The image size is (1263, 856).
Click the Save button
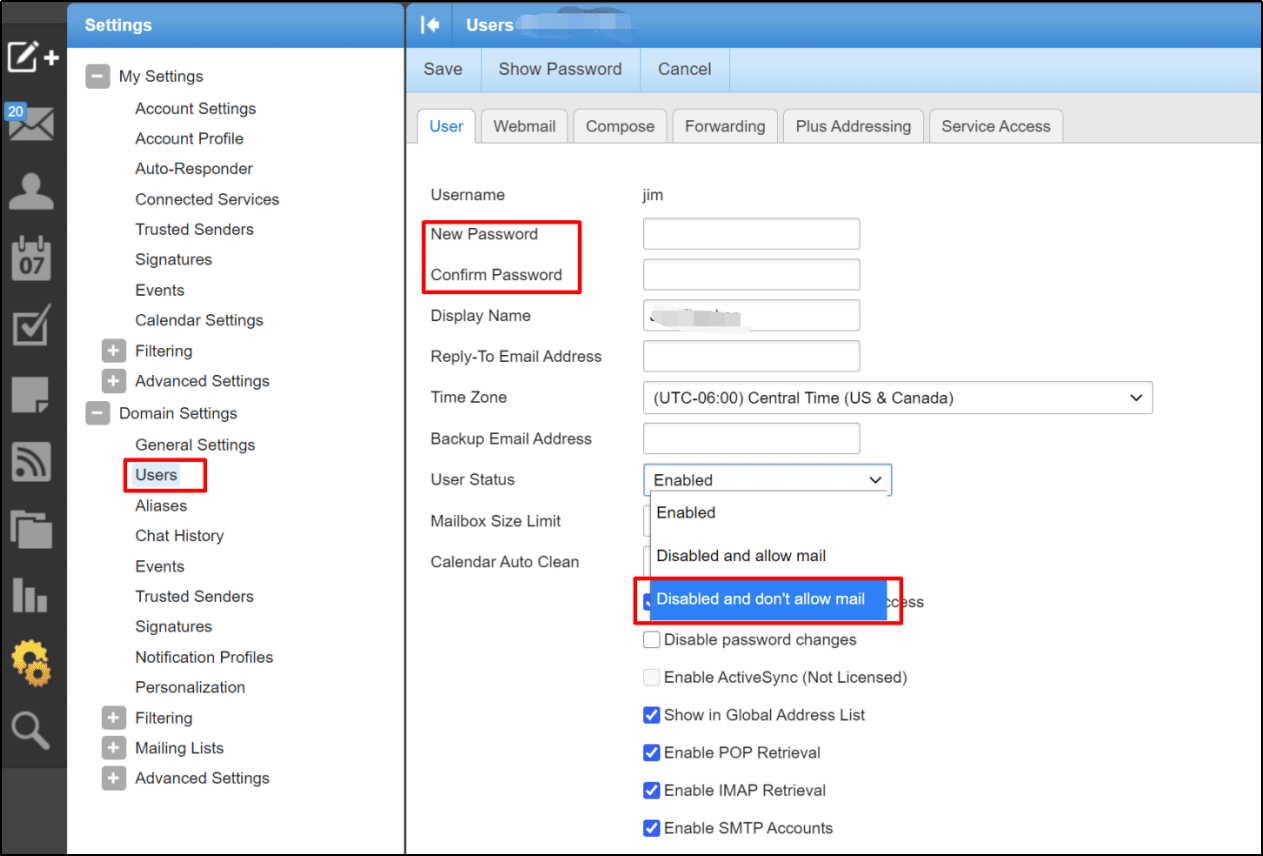pos(443,69)
